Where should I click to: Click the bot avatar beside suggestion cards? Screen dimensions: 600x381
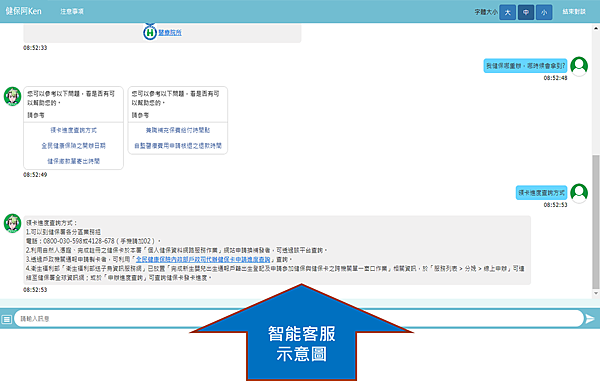12,96
